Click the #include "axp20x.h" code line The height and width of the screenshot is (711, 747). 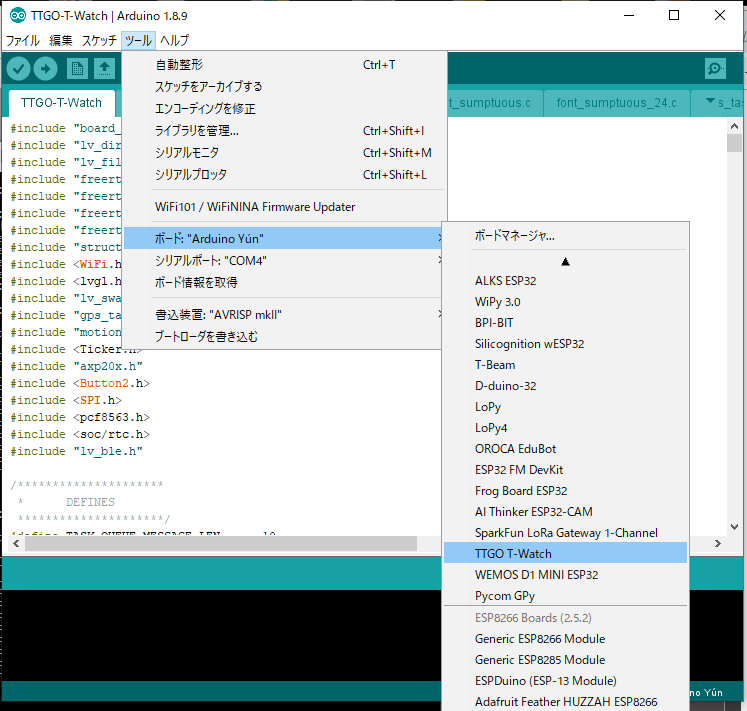click(76, 366)
